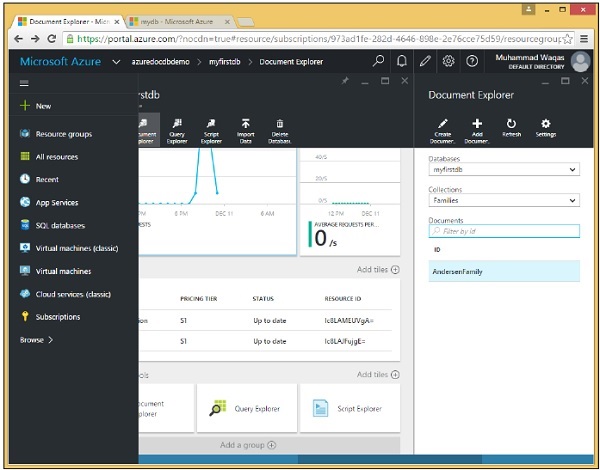Select SQL databases in the sidebar
The width and height of the screenshot is (600, 470).
point(60,225)
